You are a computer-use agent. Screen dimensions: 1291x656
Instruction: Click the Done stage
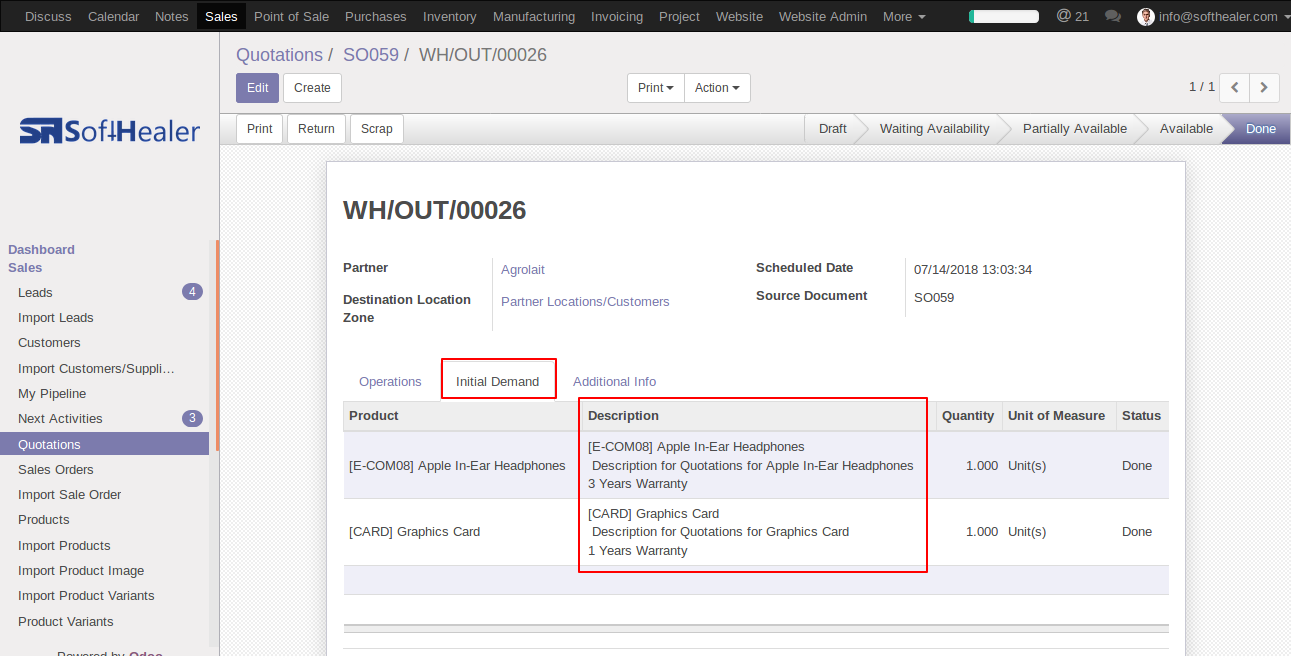(1260, 129)
